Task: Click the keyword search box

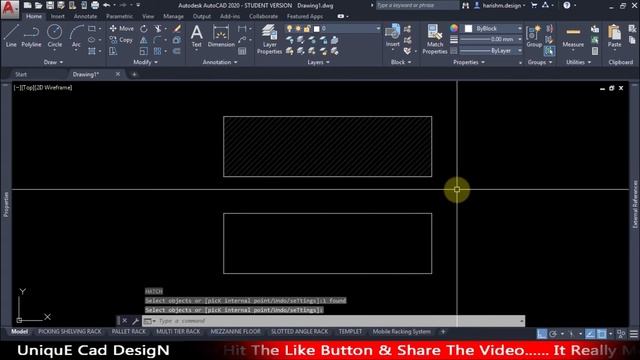Action: [x=417, y=5]
